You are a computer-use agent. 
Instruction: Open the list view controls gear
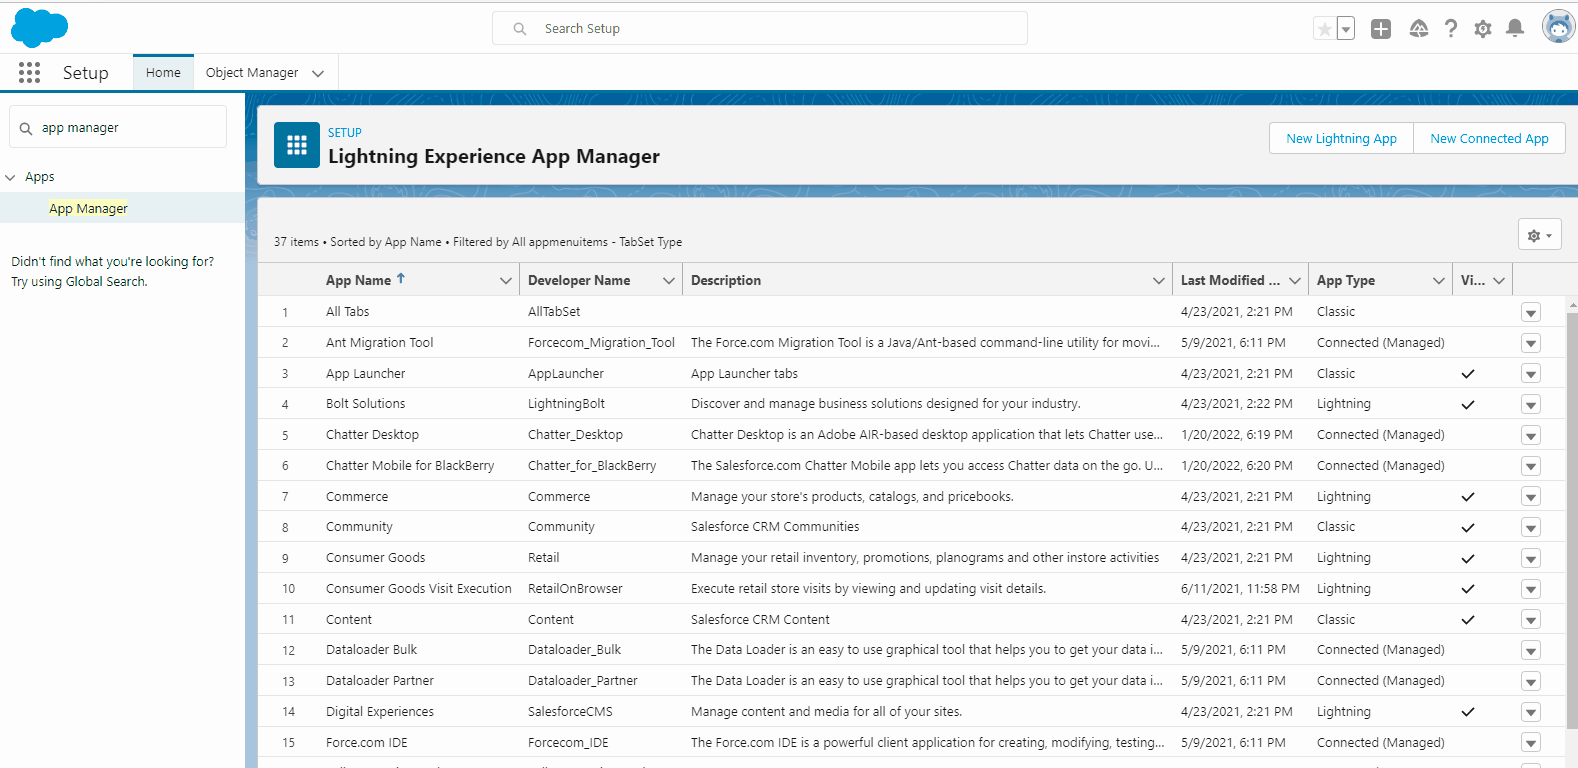pyautogui.click(x=1539, y=235)
